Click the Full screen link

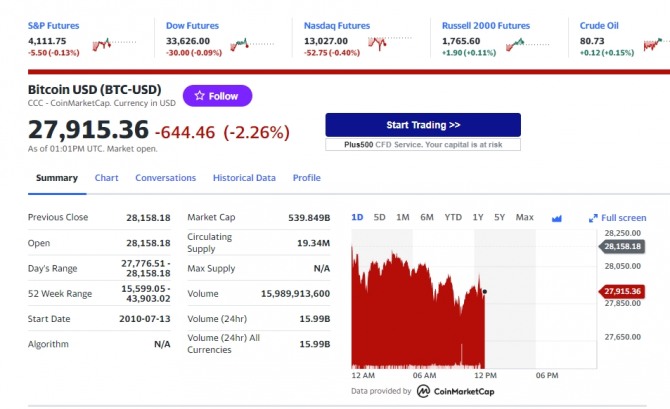tap(623, 218)
